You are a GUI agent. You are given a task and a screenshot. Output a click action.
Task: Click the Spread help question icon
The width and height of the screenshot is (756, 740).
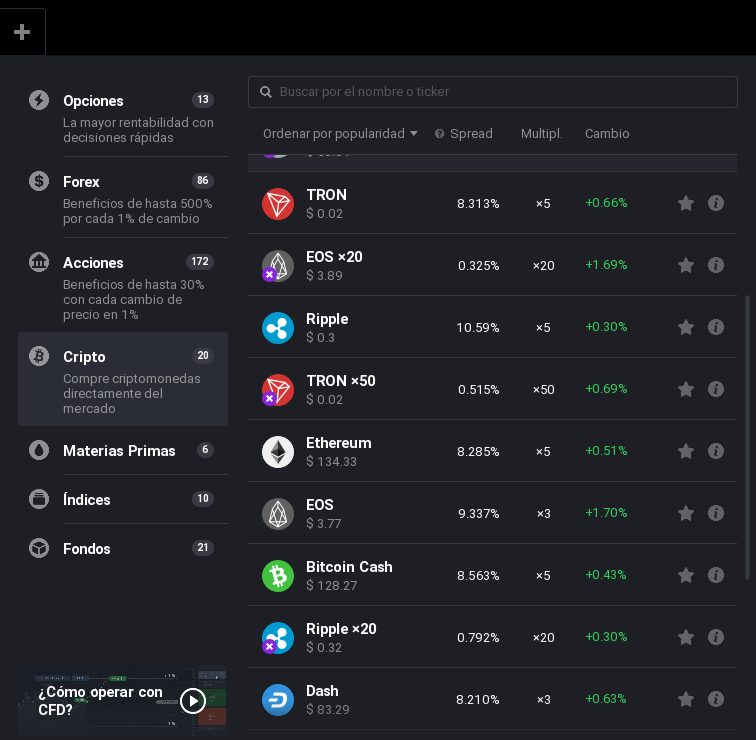[439, 134]
